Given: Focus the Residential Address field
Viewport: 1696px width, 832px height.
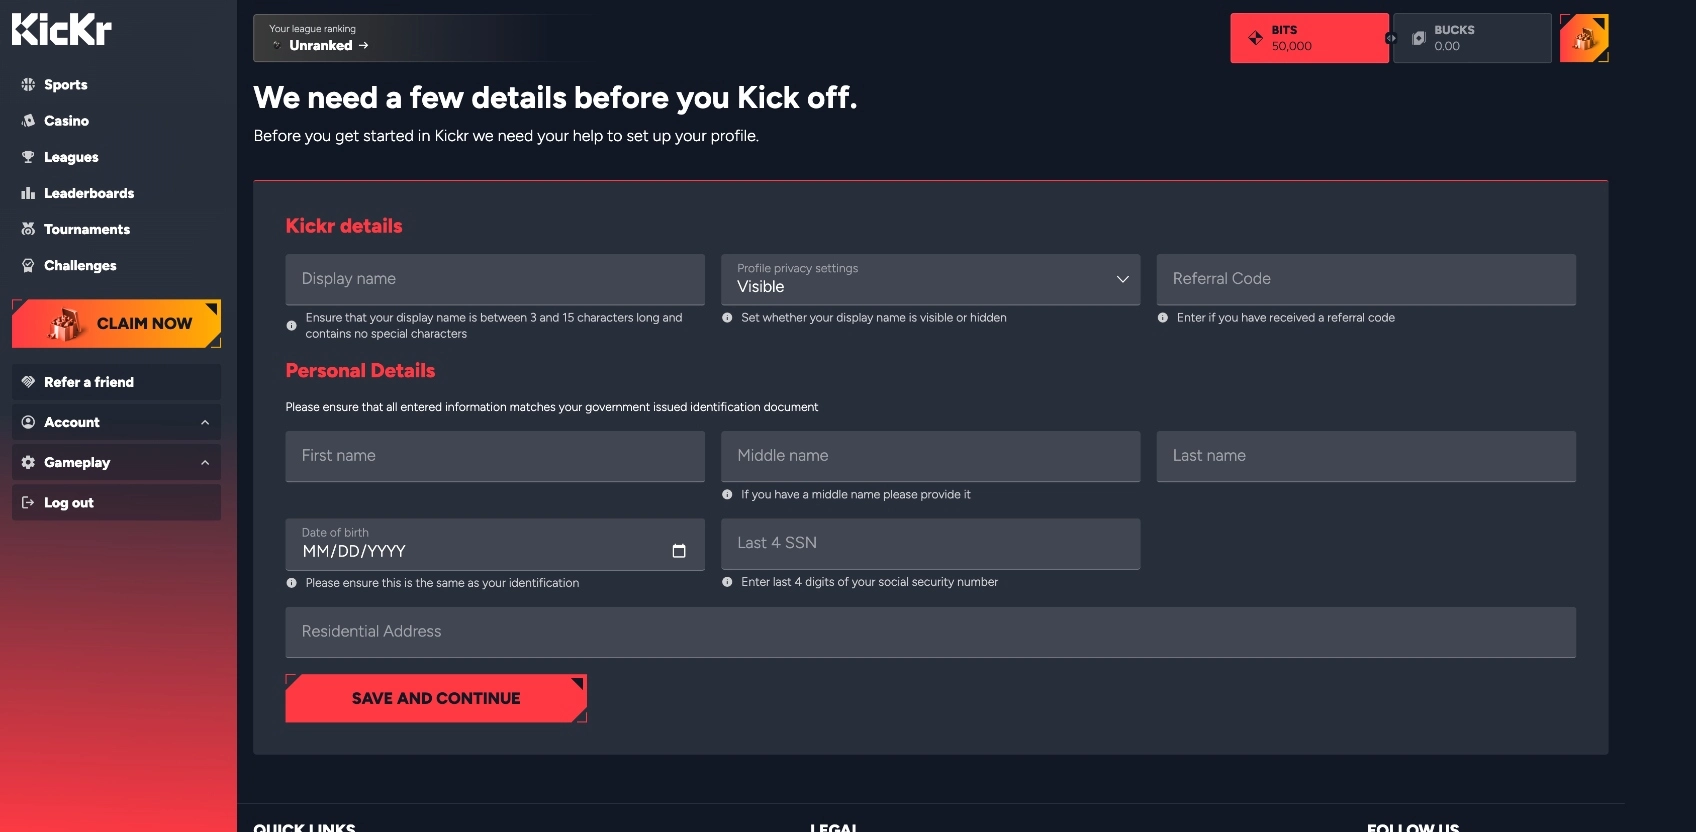Looking at the screenshot, I should pos(931,632).
